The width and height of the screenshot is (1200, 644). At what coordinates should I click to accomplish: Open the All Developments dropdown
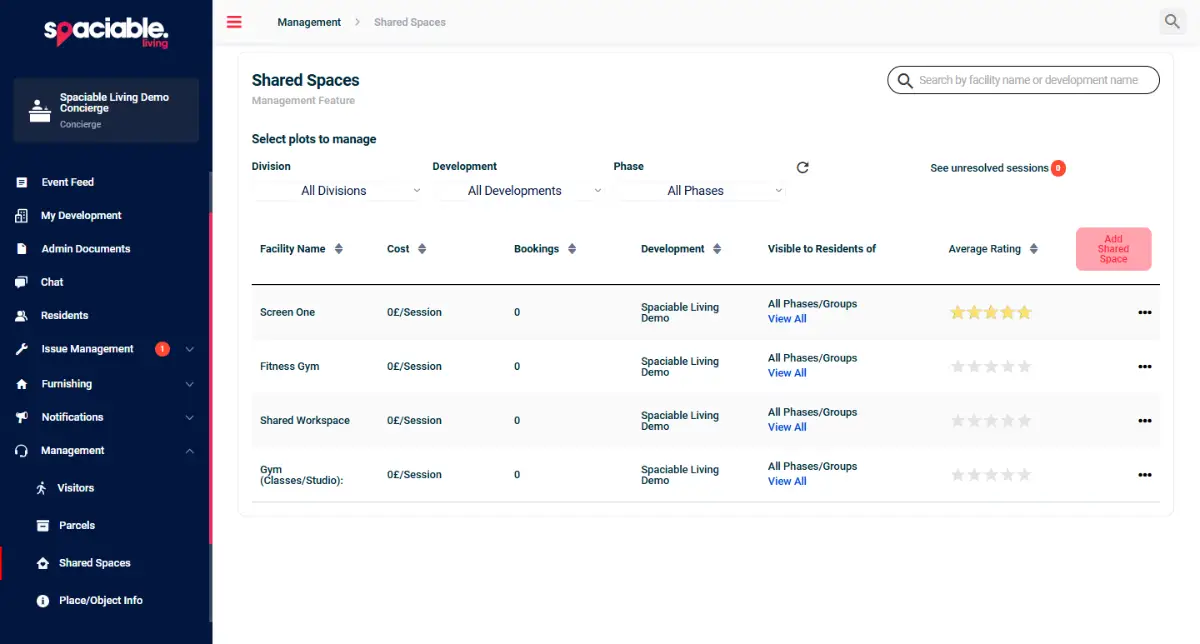[518, 191]
